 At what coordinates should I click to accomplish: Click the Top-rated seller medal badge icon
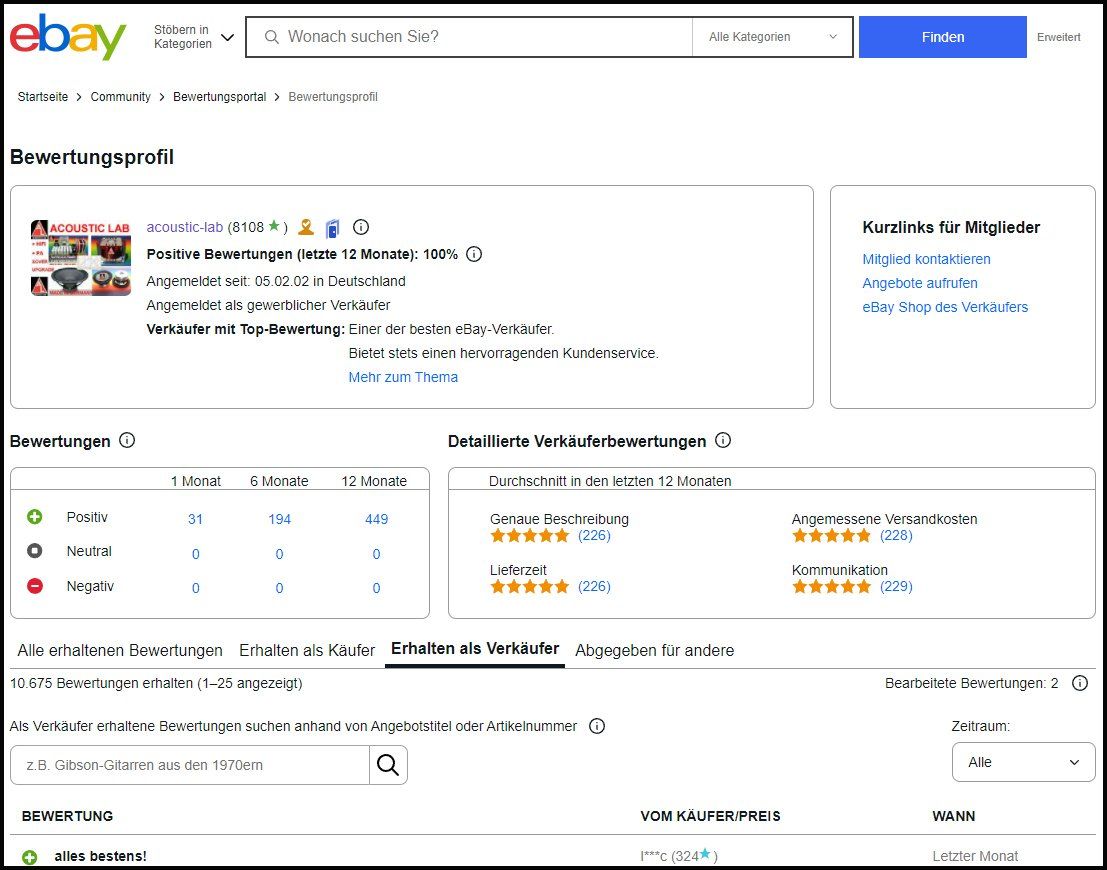[x=306, y=227]
